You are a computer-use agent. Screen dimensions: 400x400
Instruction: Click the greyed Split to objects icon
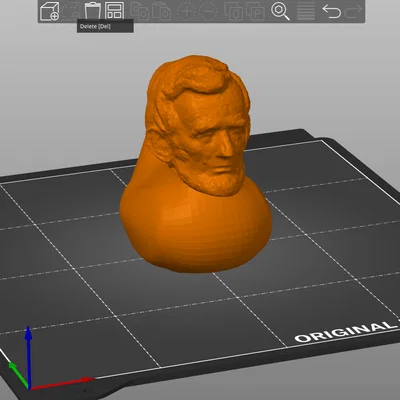tap(234, 11)
